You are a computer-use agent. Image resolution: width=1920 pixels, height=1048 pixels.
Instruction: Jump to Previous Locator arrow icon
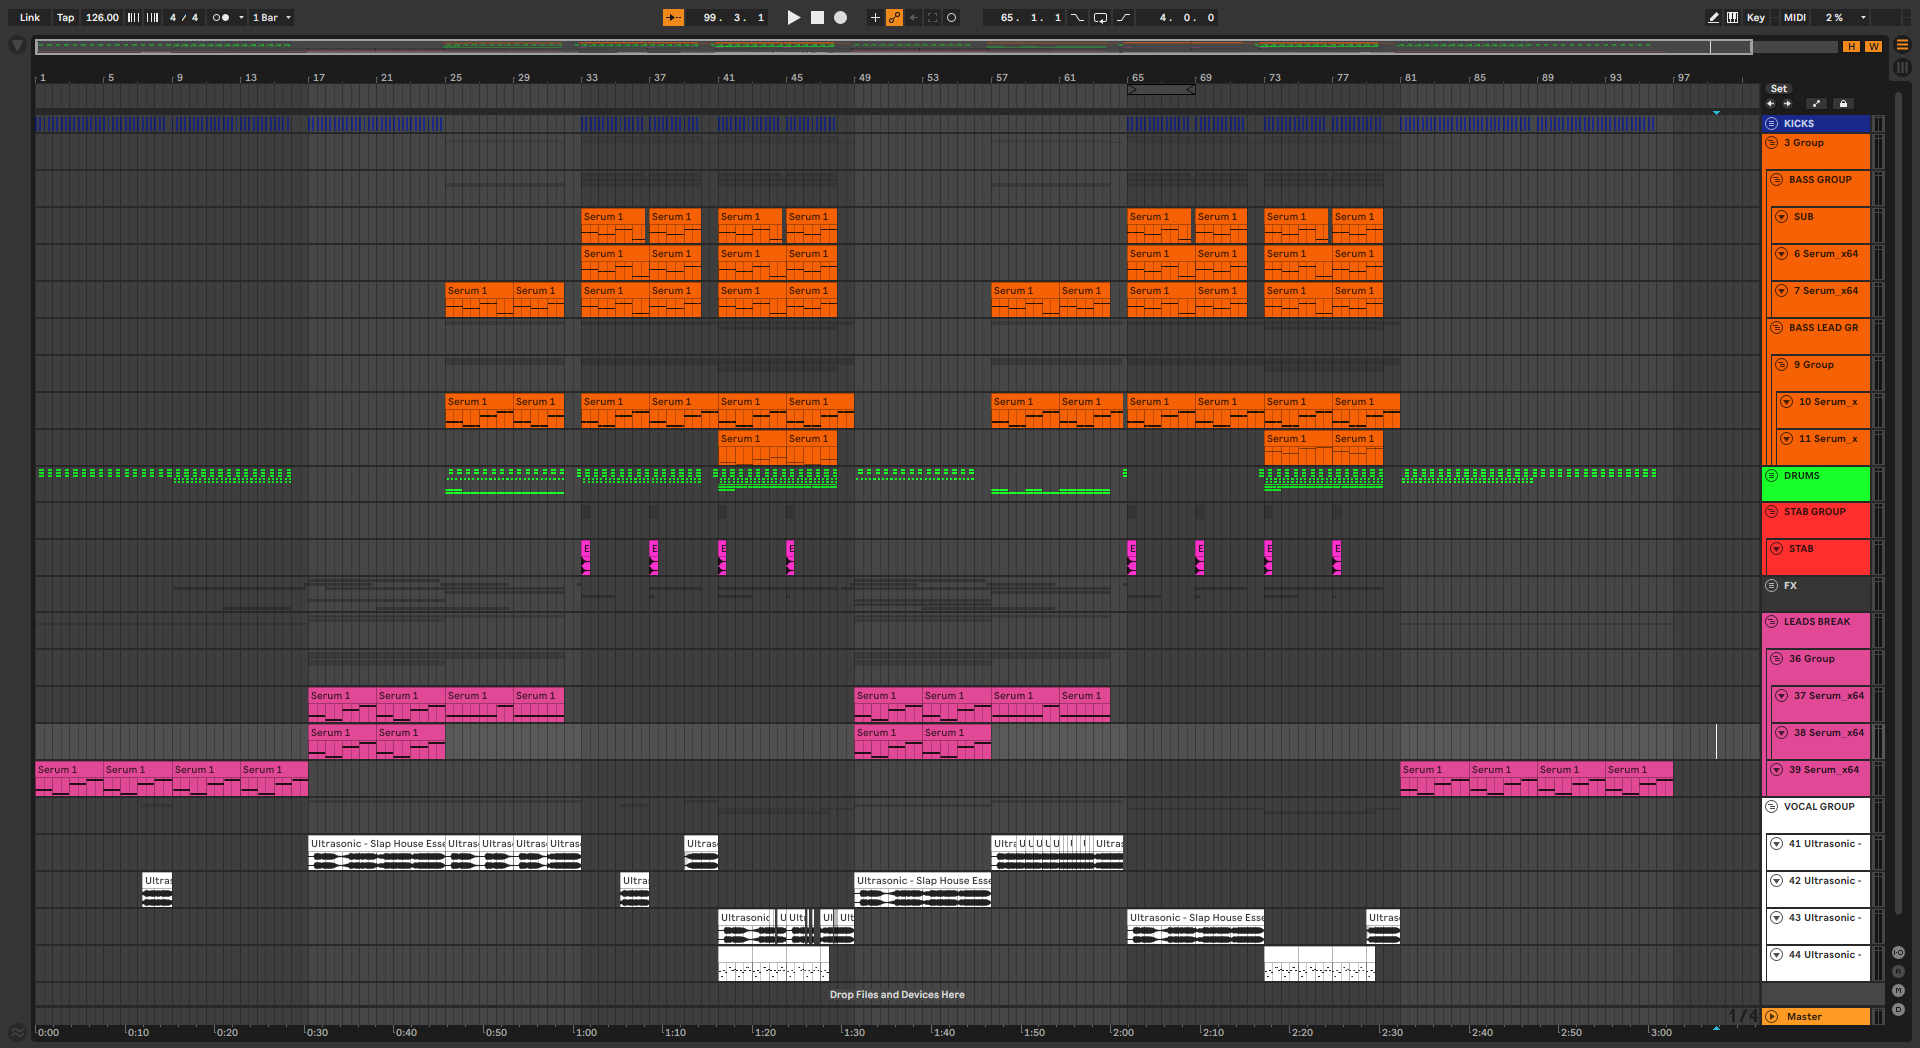[1770, 104]
